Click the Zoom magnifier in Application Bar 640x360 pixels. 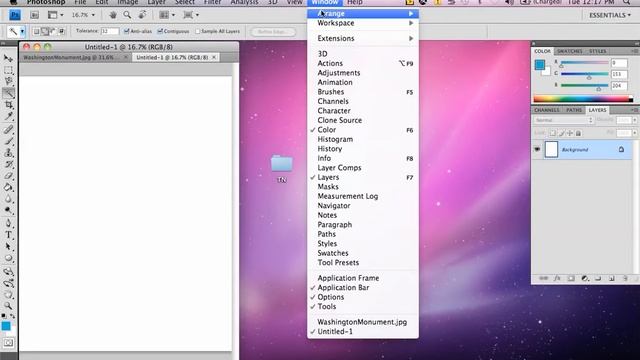pyautogui.click(x=127, y=15)
